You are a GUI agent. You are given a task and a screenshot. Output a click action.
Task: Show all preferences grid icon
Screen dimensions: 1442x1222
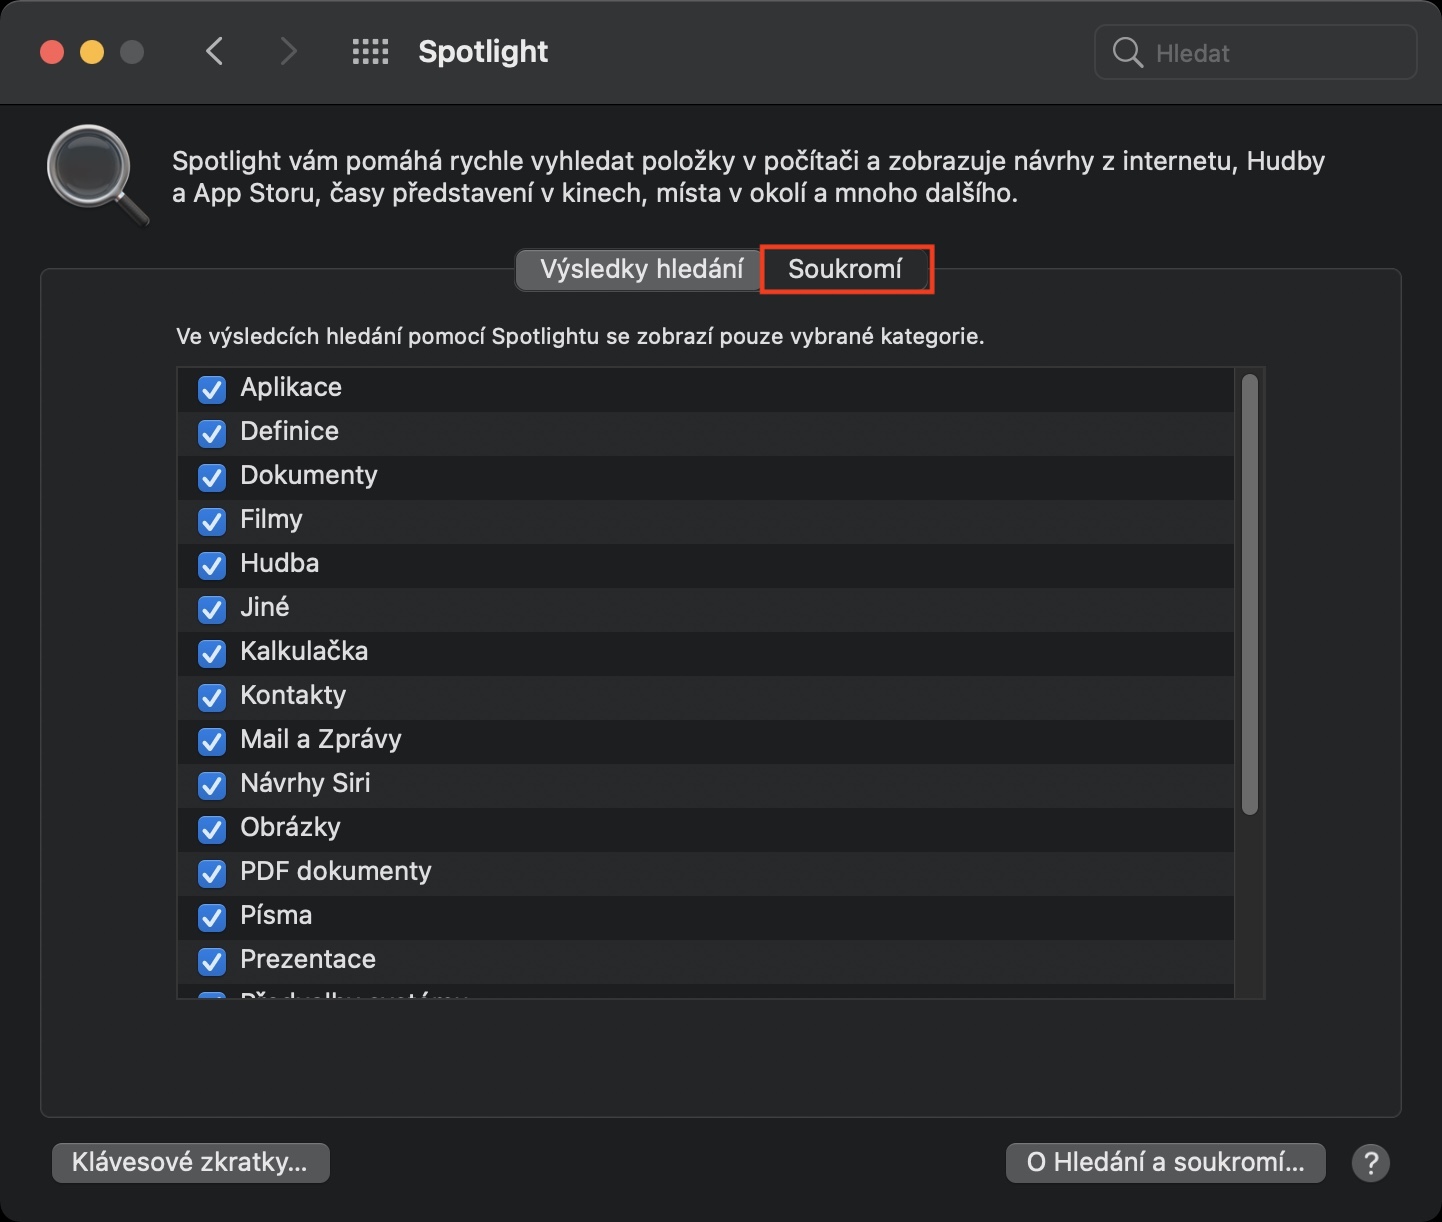[x=370, y=52]
